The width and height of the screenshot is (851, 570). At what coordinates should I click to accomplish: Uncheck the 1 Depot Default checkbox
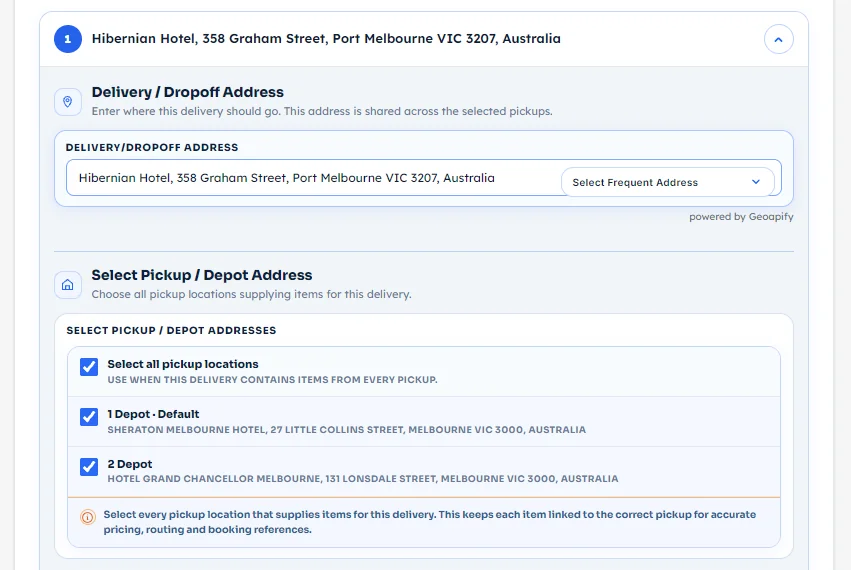pos(89,417)
